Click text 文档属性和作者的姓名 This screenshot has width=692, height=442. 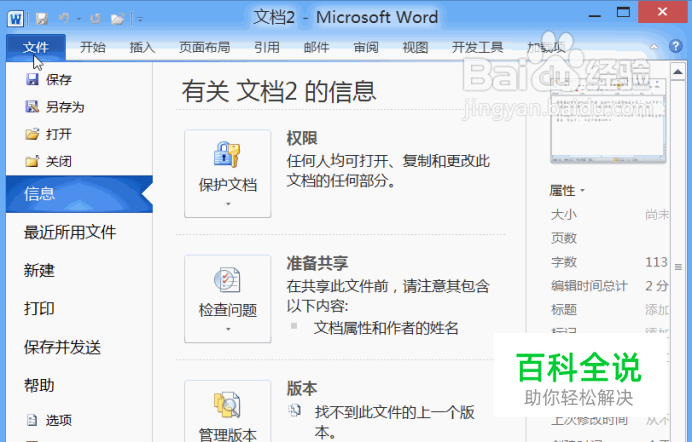(386, 328)
